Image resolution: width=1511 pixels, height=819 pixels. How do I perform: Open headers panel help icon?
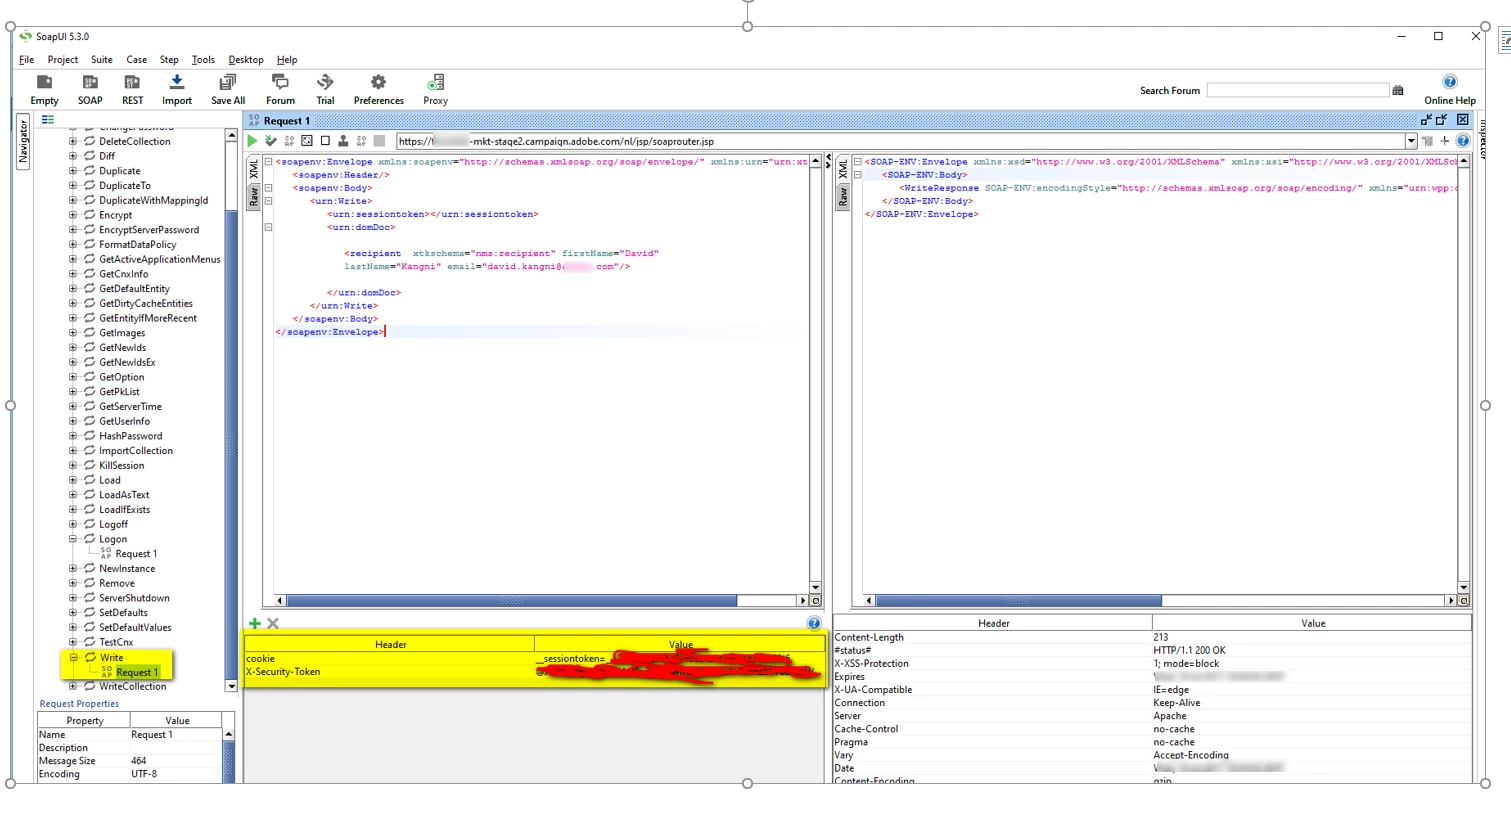coord(814,623)
